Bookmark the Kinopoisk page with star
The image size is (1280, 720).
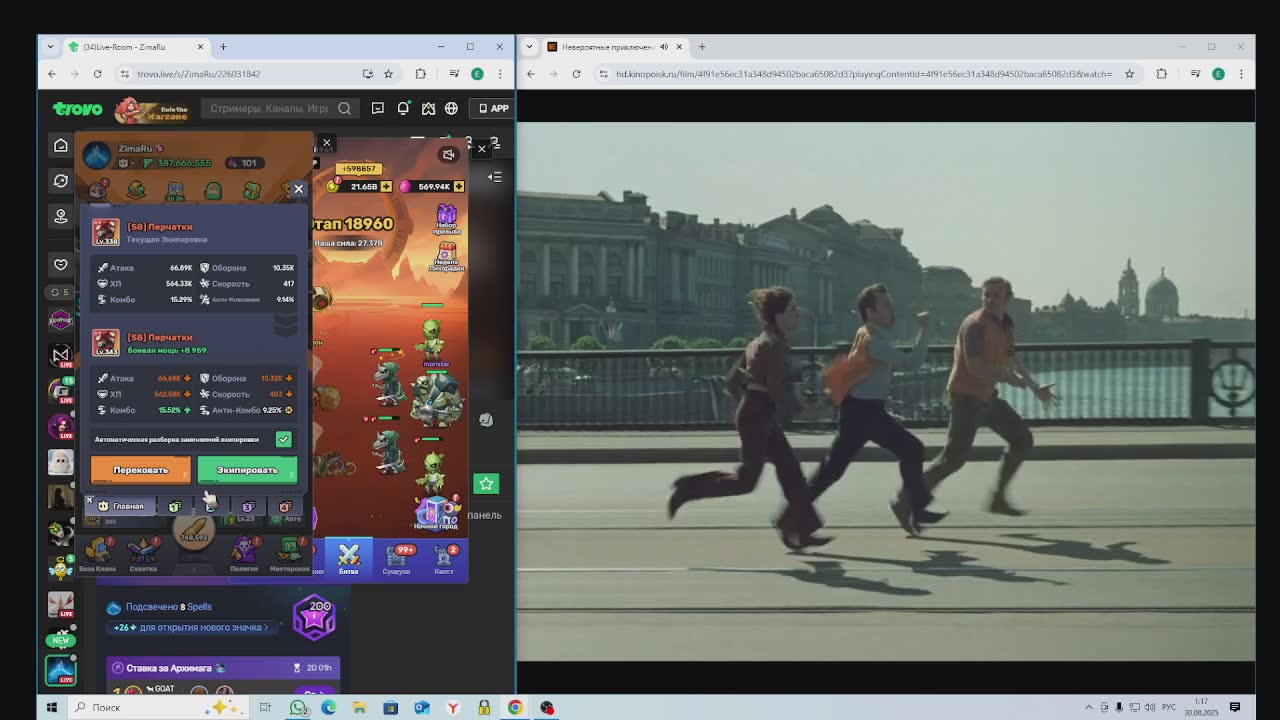pos(1129,74)
